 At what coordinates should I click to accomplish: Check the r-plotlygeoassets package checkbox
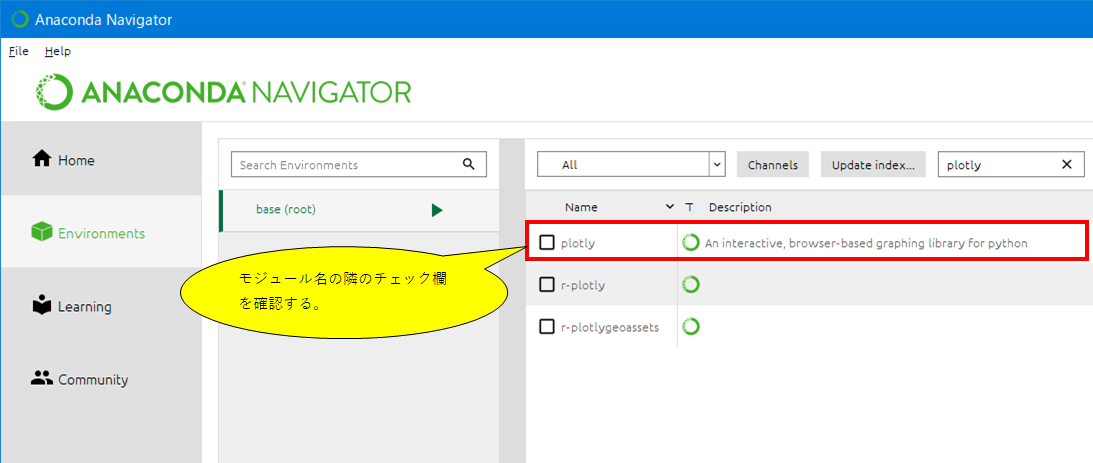547,326
